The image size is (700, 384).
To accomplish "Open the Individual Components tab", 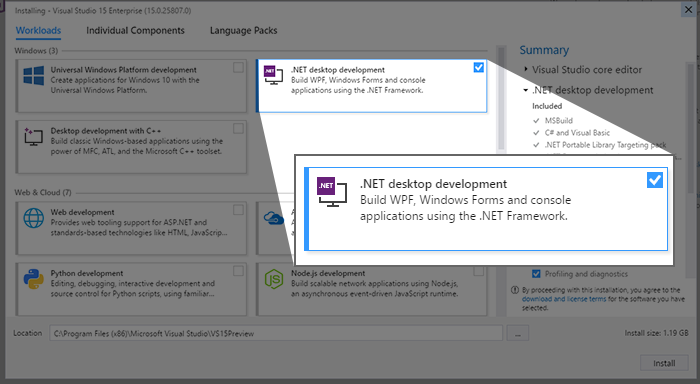I will click(x=135, y=30).
